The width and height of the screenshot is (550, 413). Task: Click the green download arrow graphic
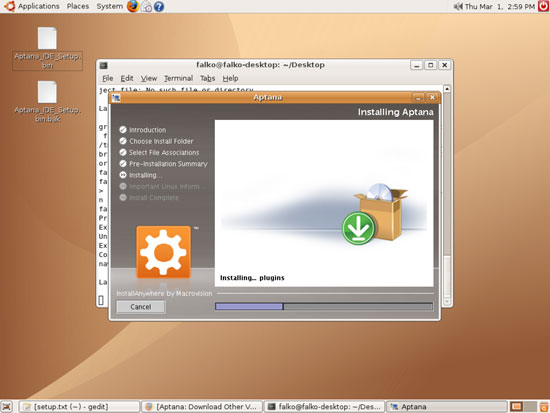coord(358,228)
